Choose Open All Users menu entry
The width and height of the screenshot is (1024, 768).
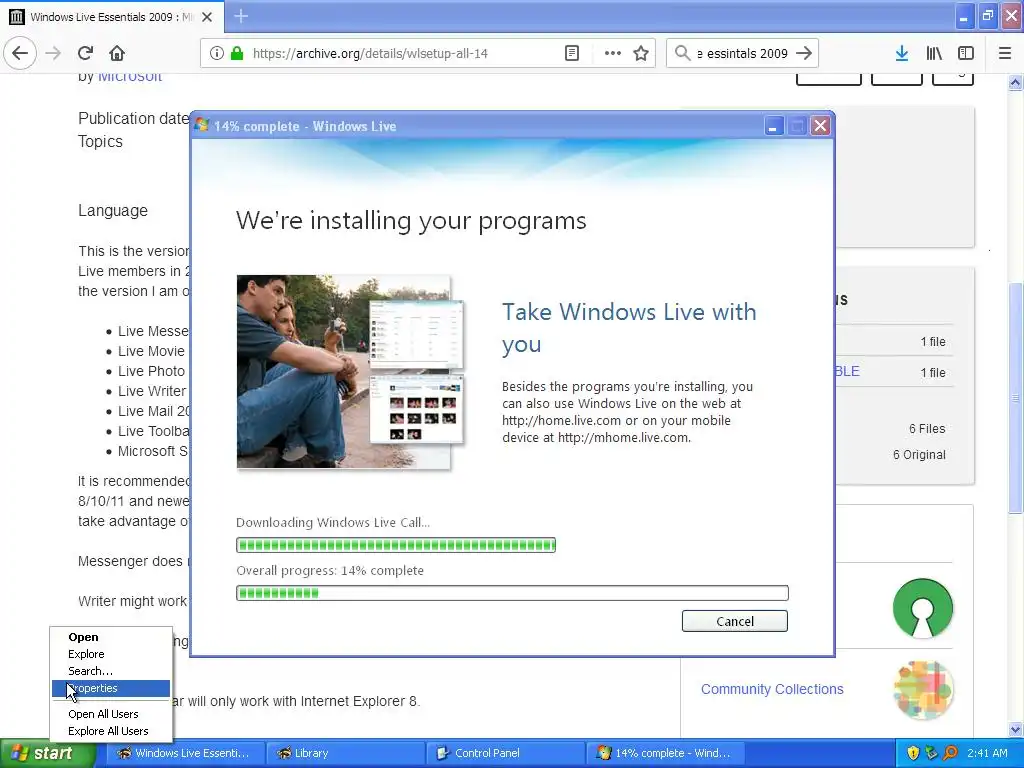tap(111, 714)
